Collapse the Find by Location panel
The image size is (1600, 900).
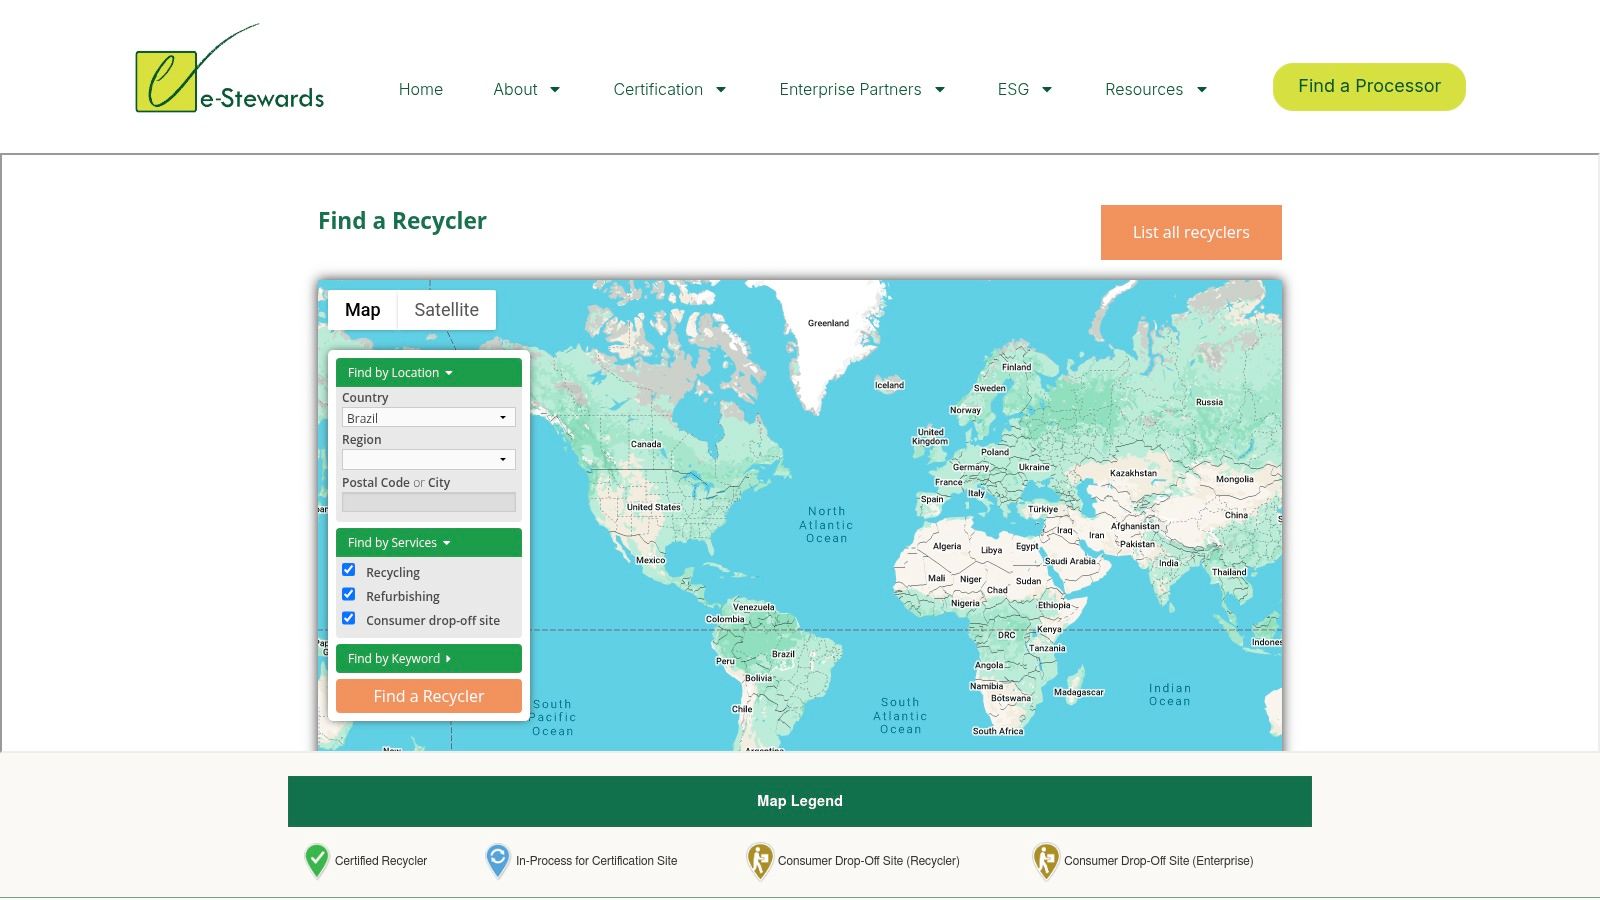(398, 372)
